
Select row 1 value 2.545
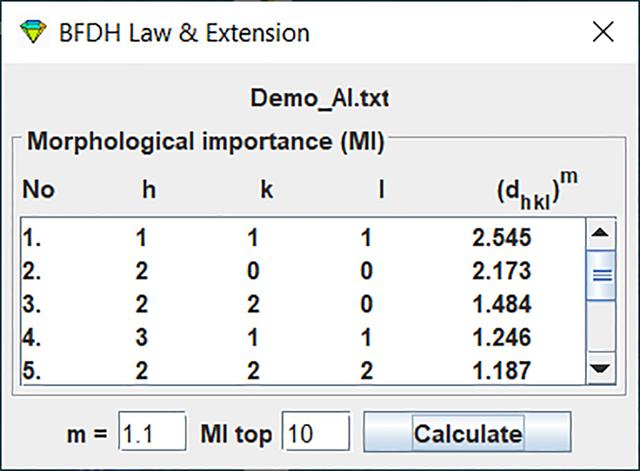(x=502, y=237)
